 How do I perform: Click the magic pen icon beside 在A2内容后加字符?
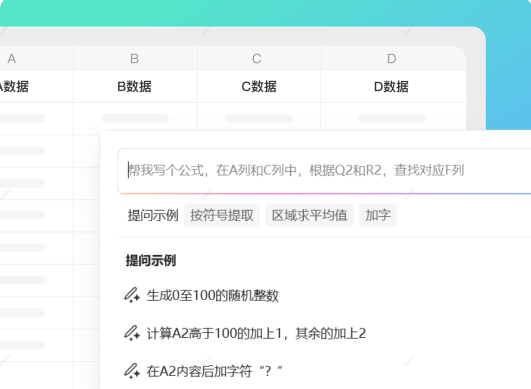[132, 371]
